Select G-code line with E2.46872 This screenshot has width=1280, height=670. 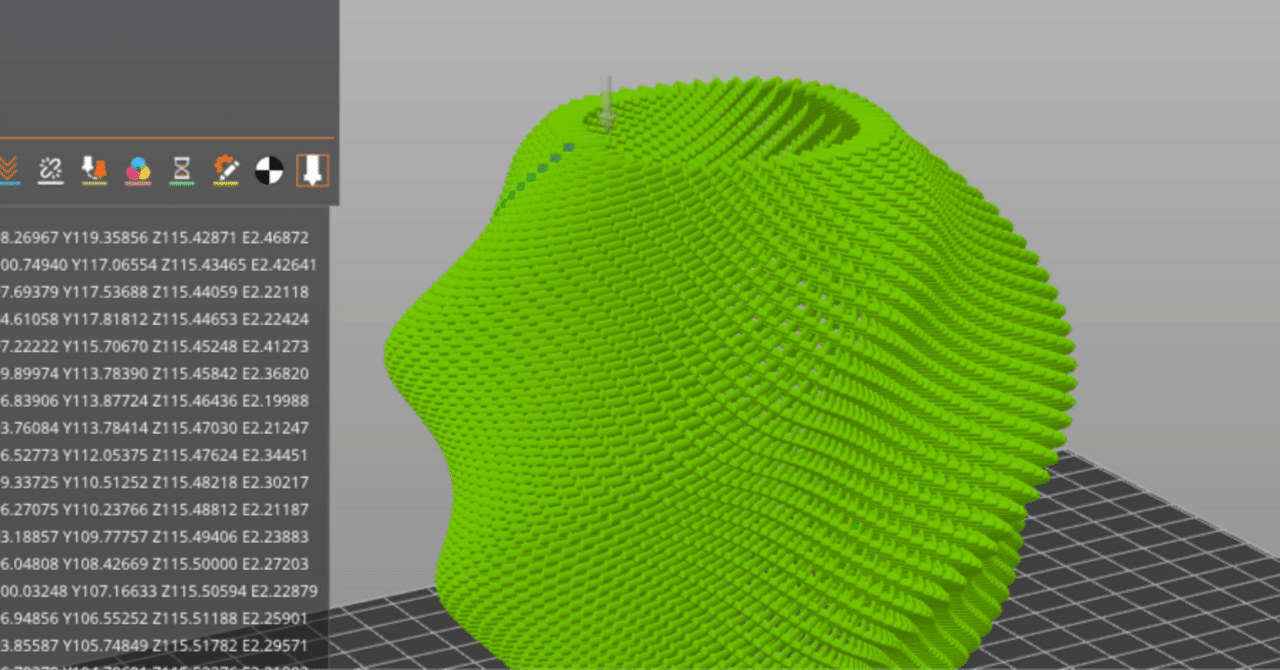pyautogui.click(x=155, y=238)
